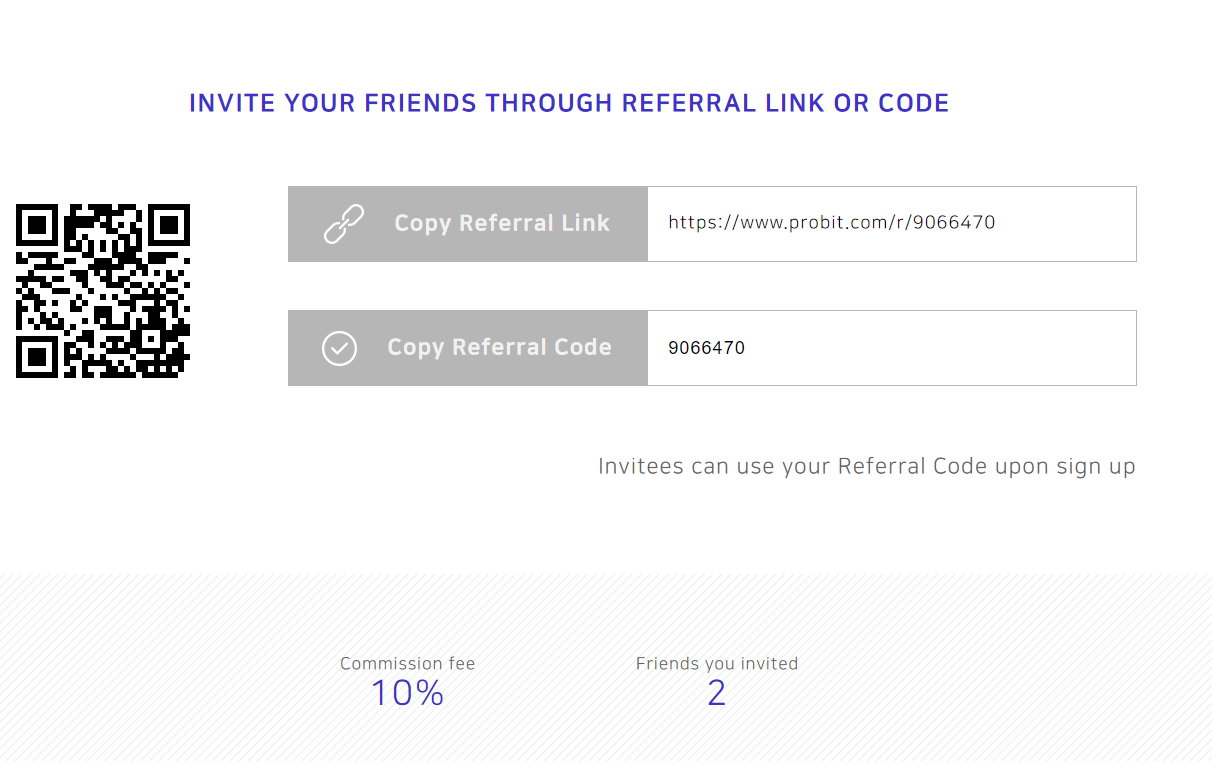This screenshot has width=1212, height=761.
Task: Click the invited friends count 2
Action: click(x=716, y=693)
